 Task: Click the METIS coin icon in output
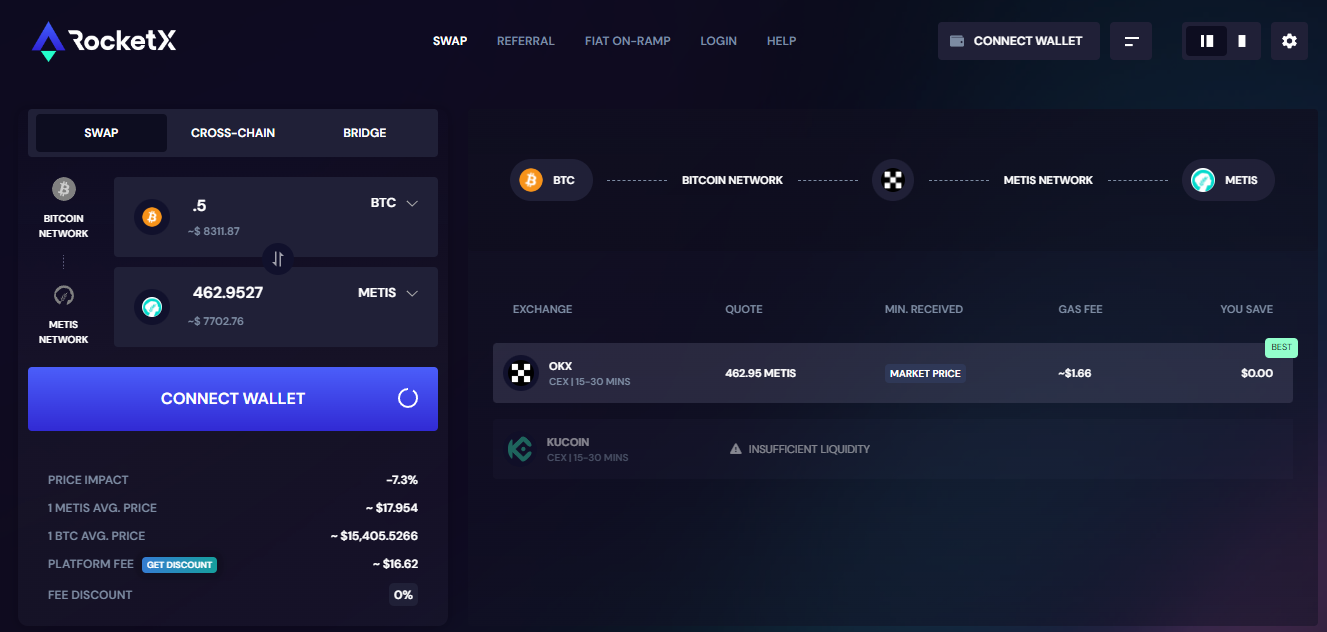click(x=152, y=307)
